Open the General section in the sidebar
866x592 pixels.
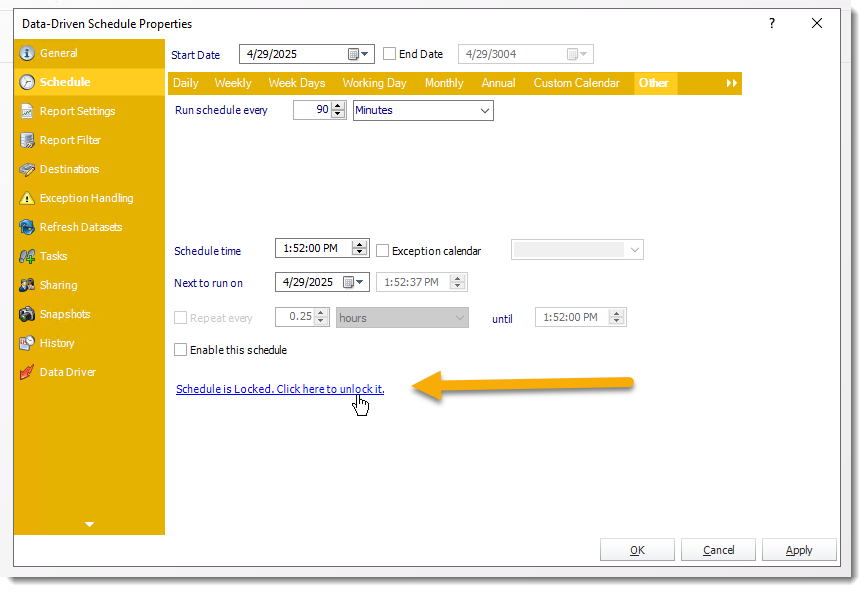(60, 53)
